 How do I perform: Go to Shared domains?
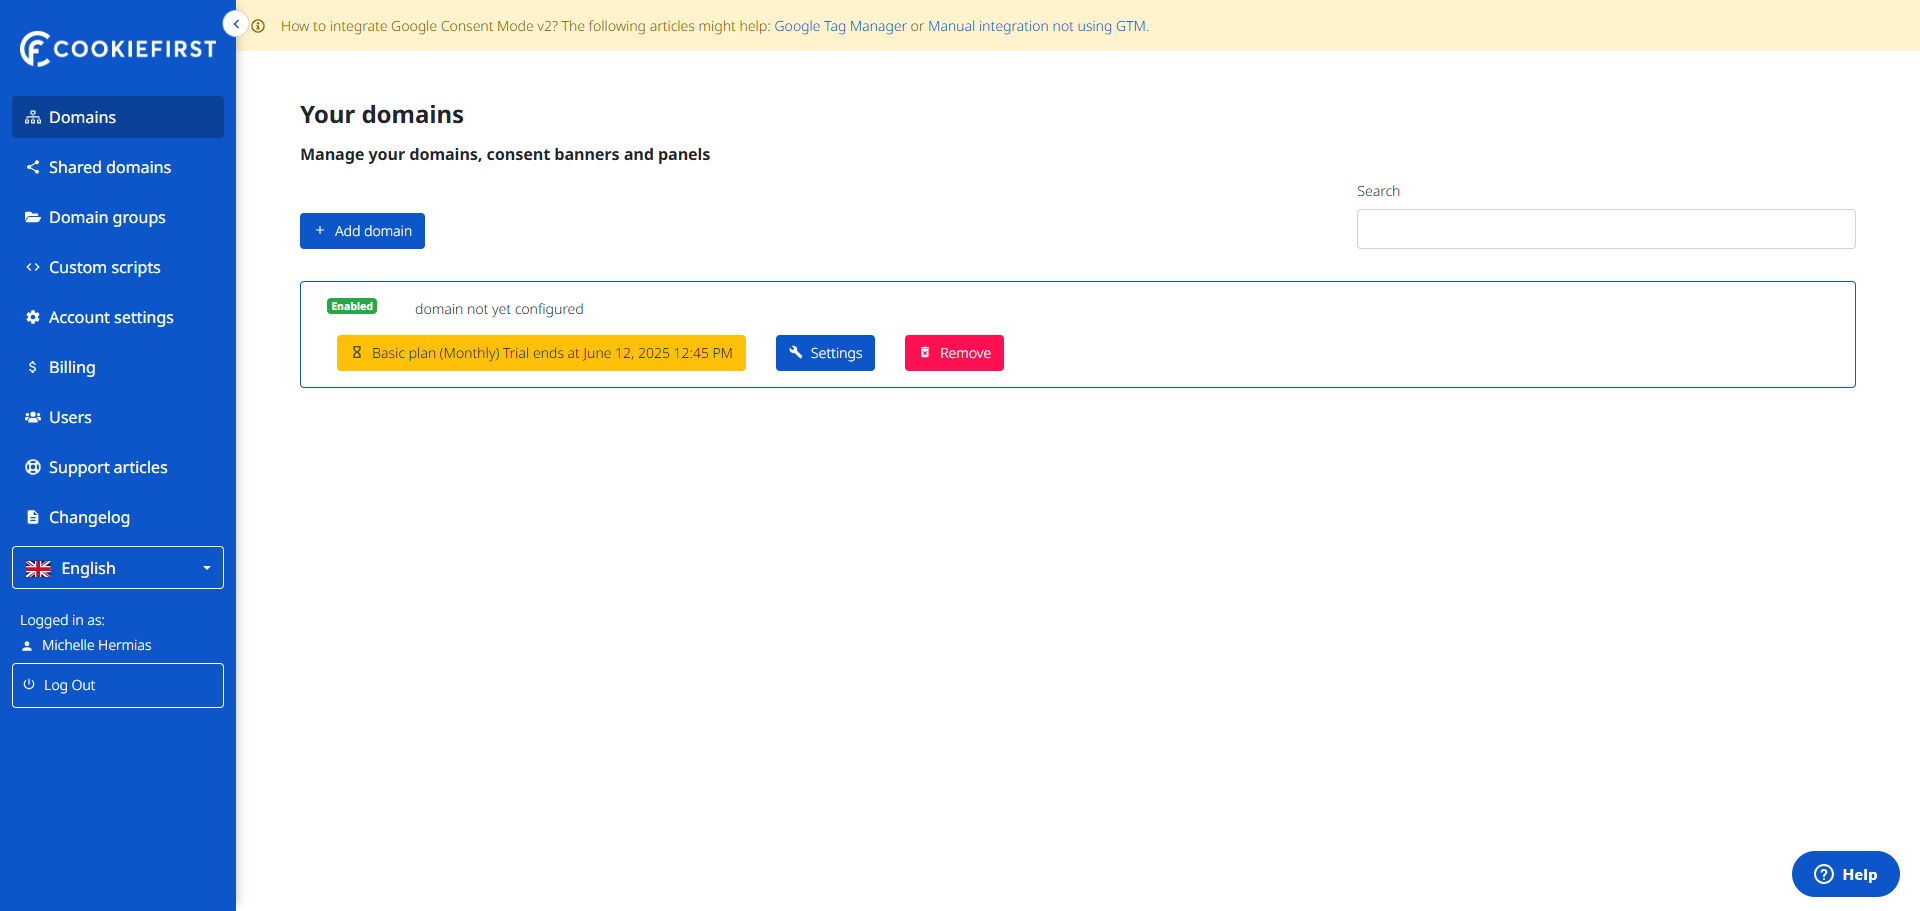tap(109, 167)
